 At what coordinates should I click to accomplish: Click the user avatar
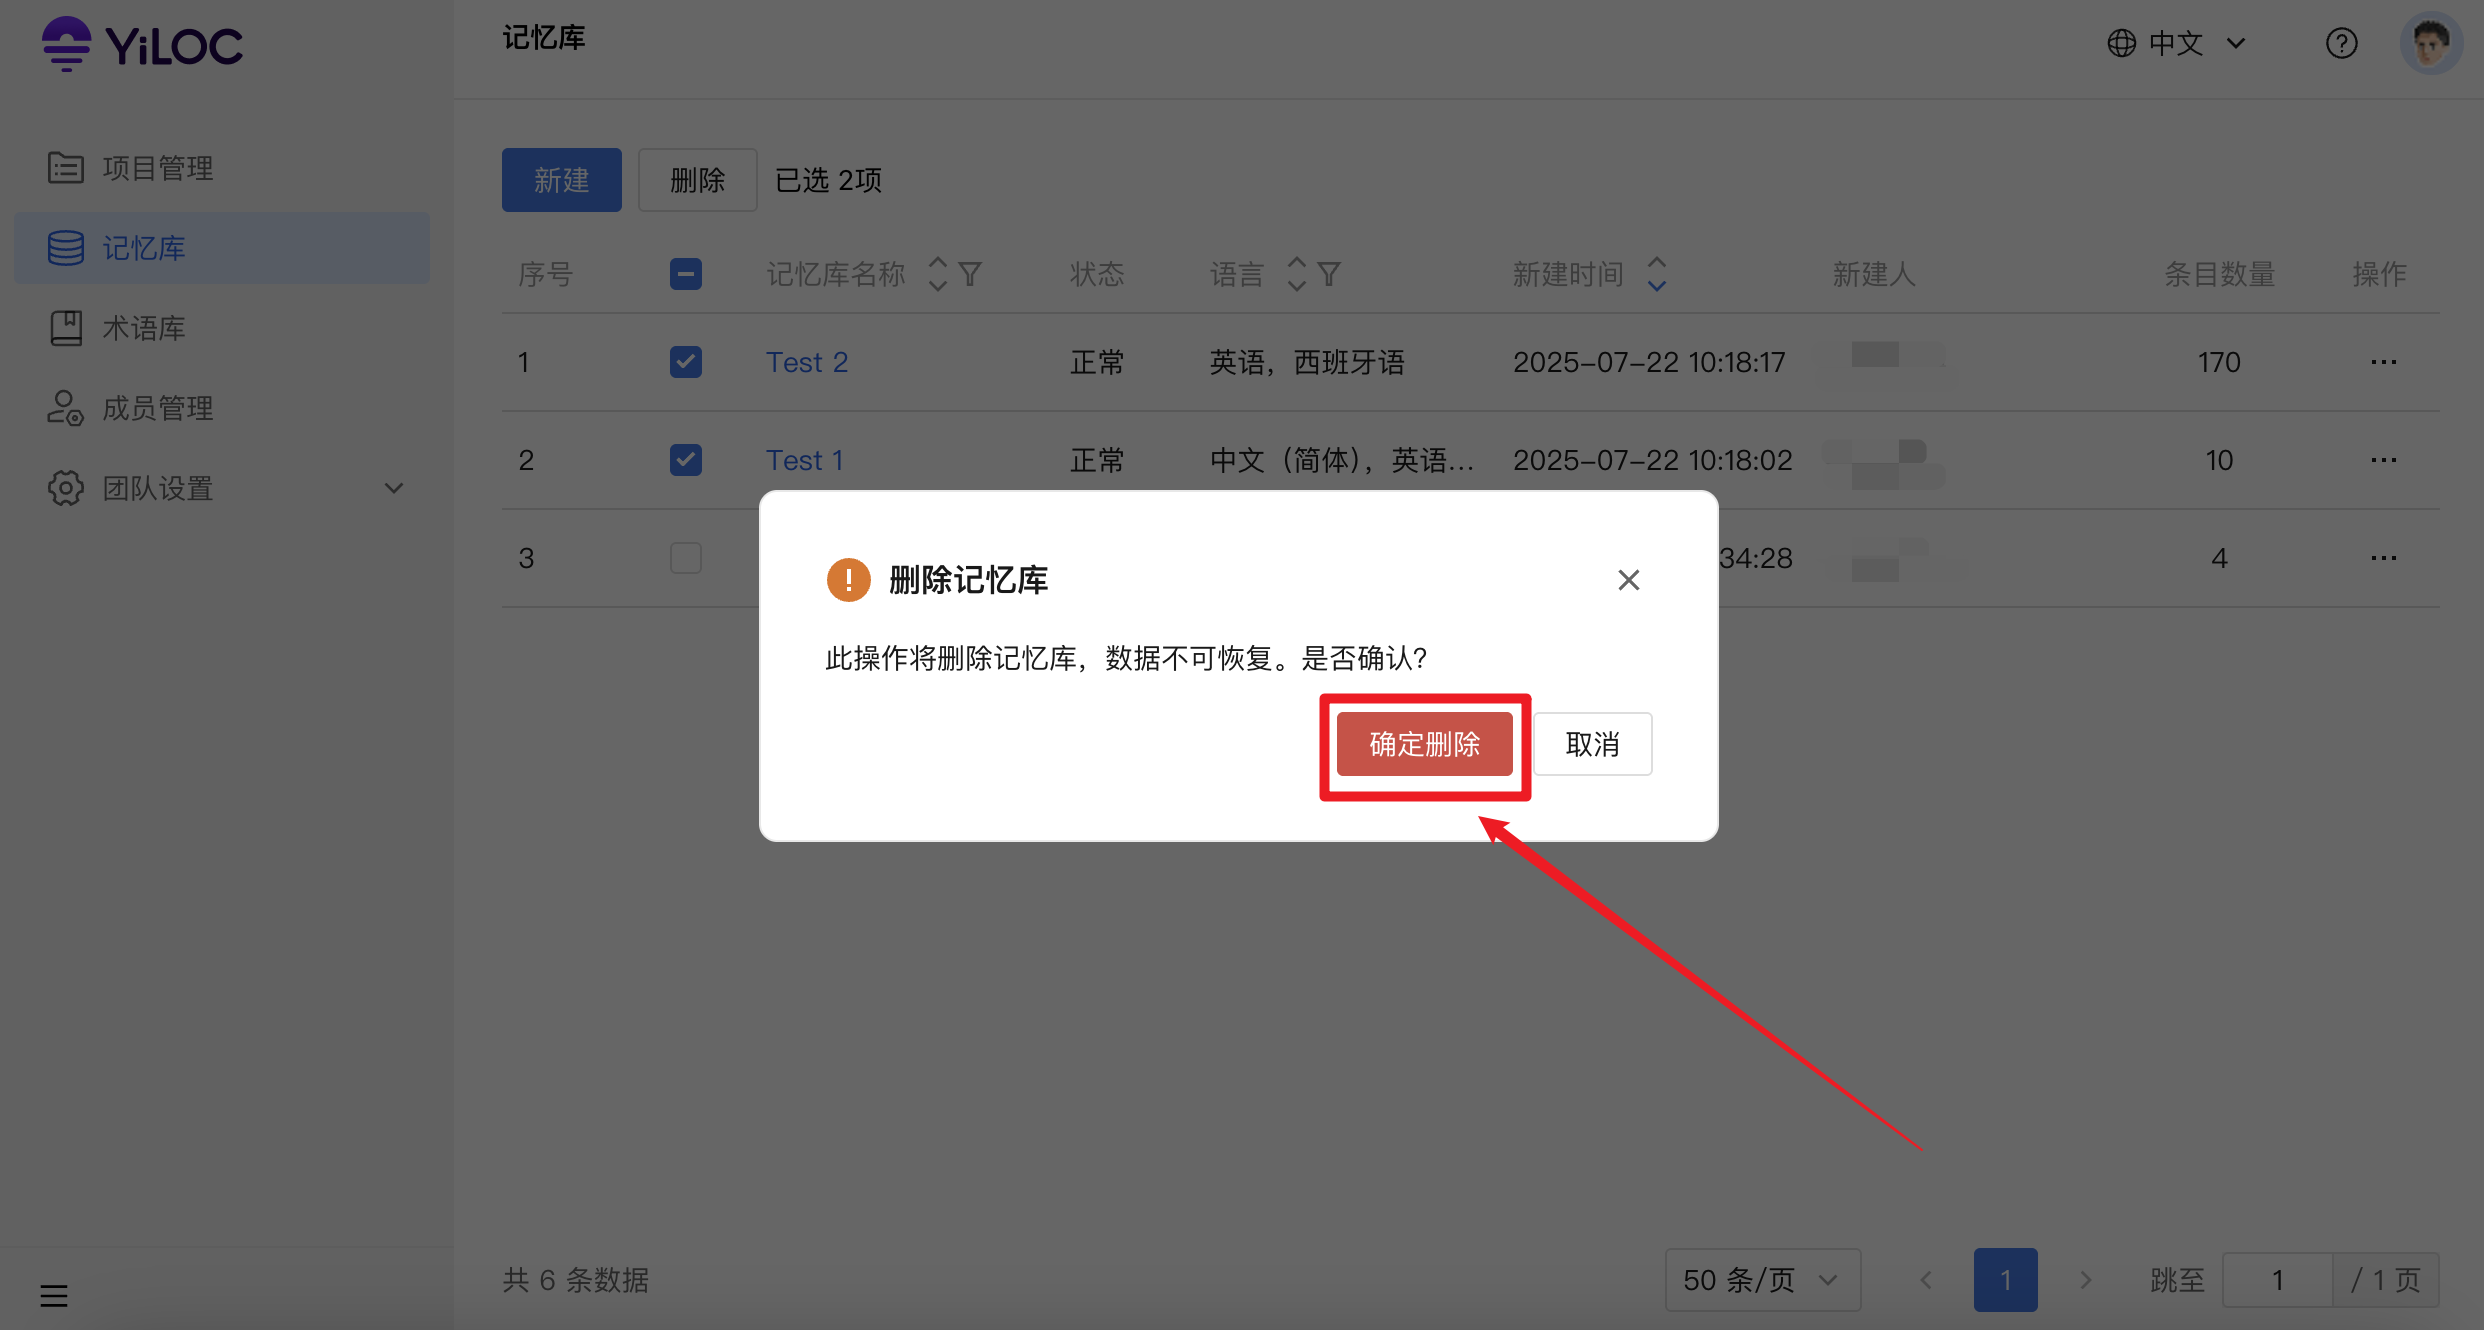2432,43
